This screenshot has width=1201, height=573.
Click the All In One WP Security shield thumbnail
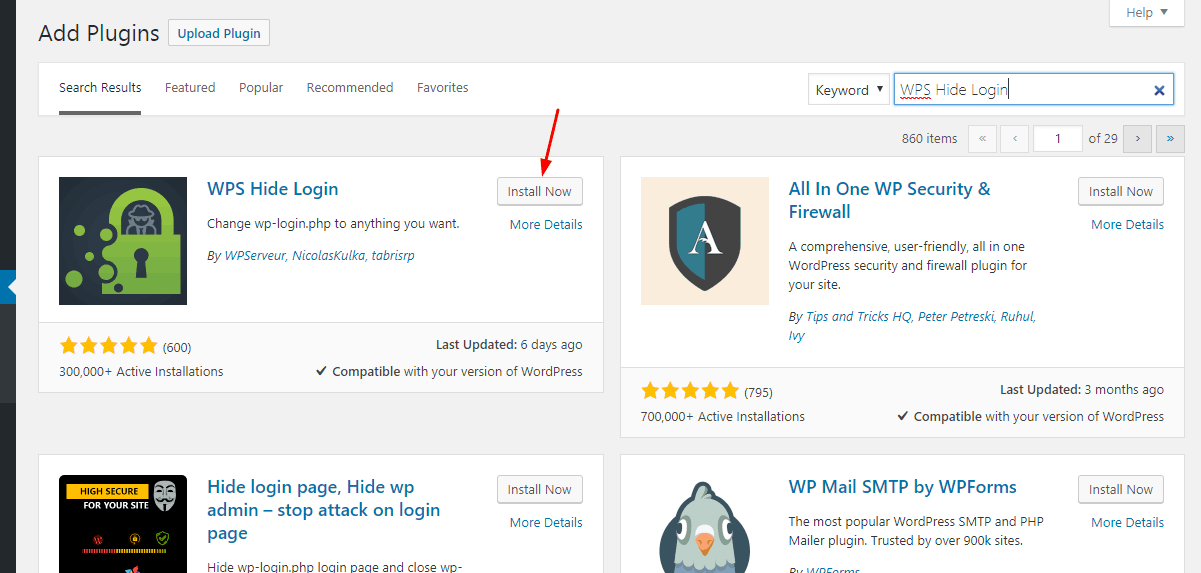[705, 241]
